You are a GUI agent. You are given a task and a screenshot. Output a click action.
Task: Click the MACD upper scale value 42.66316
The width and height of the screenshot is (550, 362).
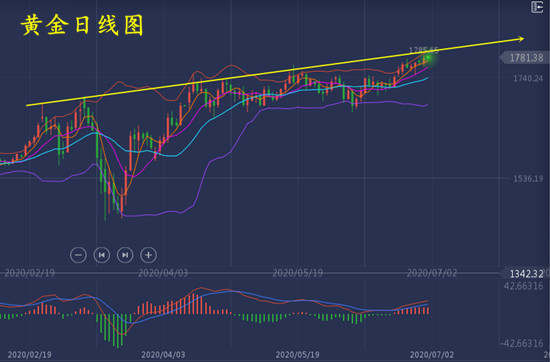point(524,286)
